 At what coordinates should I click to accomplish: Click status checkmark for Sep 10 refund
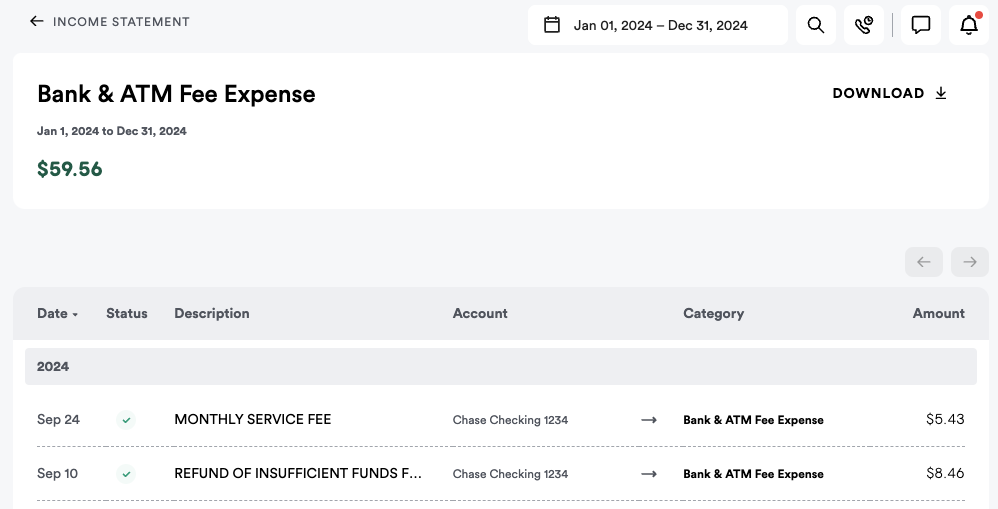coord(126,474)
